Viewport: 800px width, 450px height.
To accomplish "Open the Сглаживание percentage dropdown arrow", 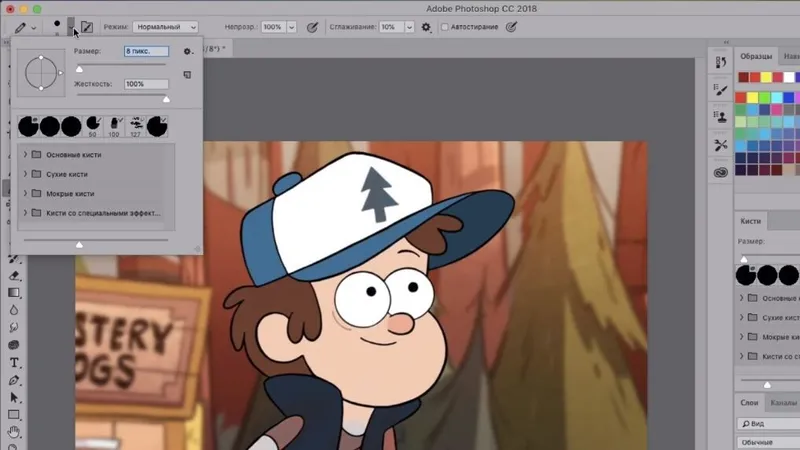I will tap(409, 27).
